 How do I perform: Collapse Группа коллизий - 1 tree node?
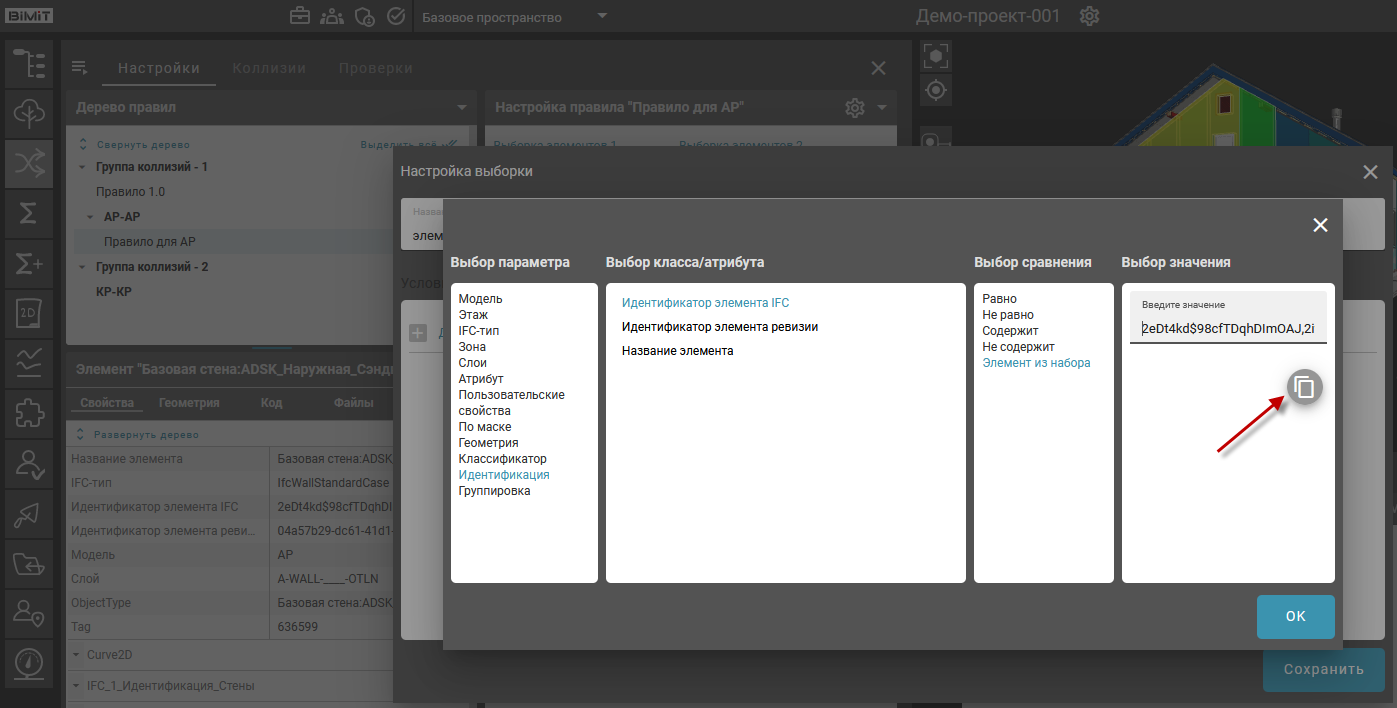[81, 167]
